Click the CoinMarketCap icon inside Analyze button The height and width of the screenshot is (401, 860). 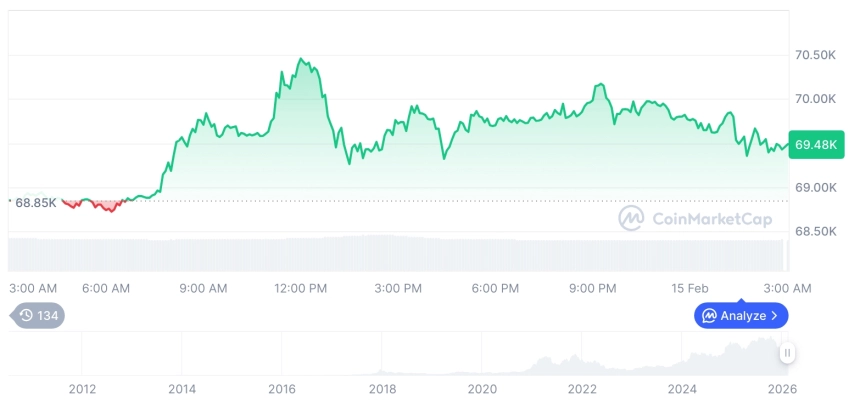[709, 316]
